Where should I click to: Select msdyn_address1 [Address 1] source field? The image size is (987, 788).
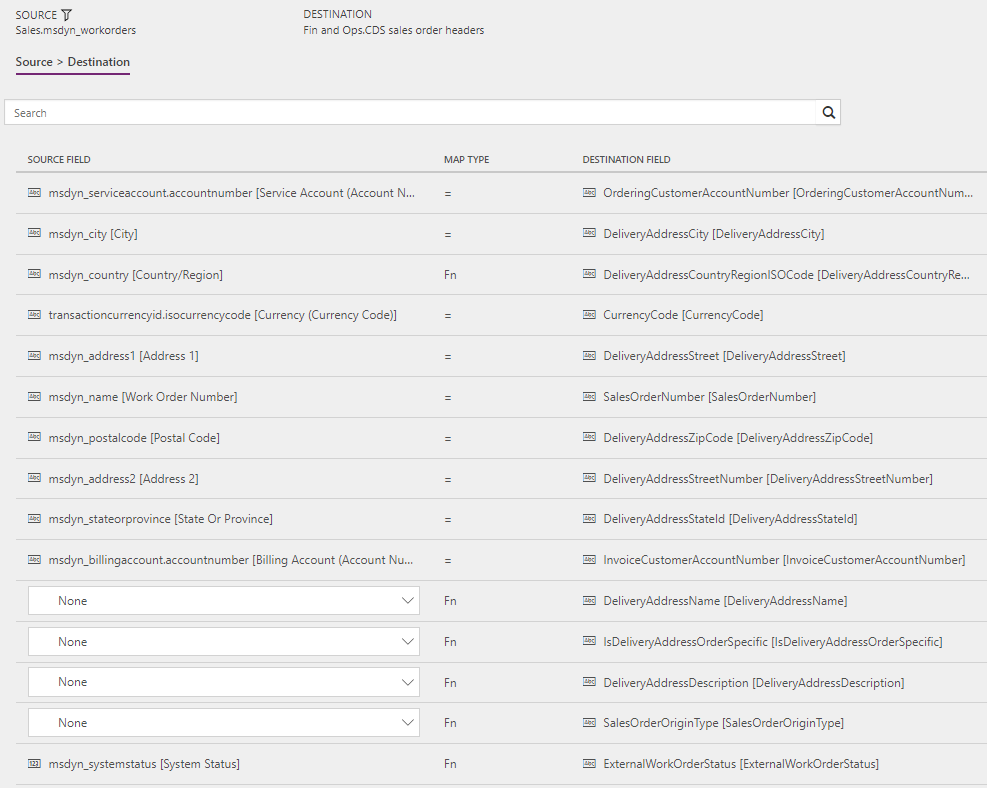123,356
